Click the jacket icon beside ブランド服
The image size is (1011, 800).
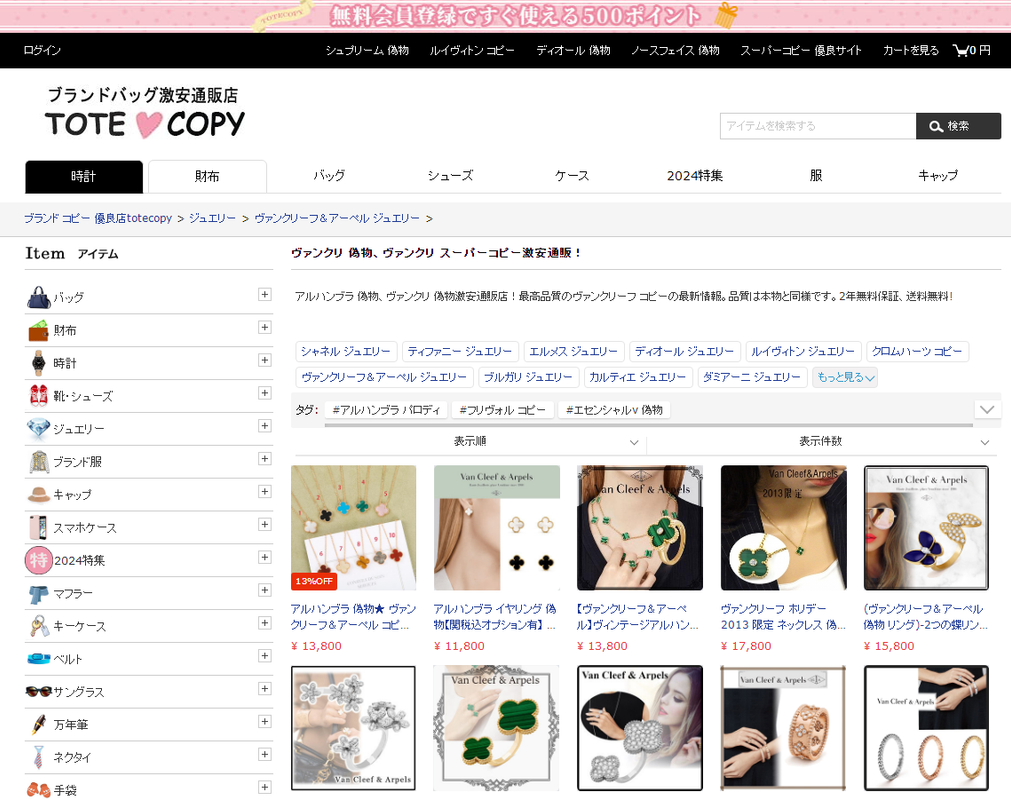click(39, 462)
